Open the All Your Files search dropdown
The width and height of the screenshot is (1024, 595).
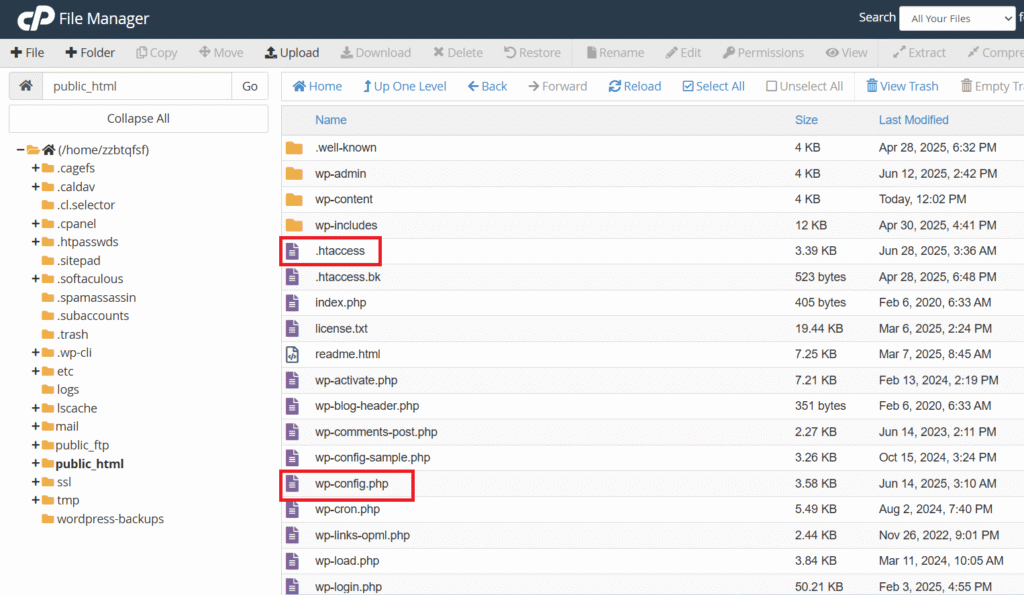pos(956,17)
